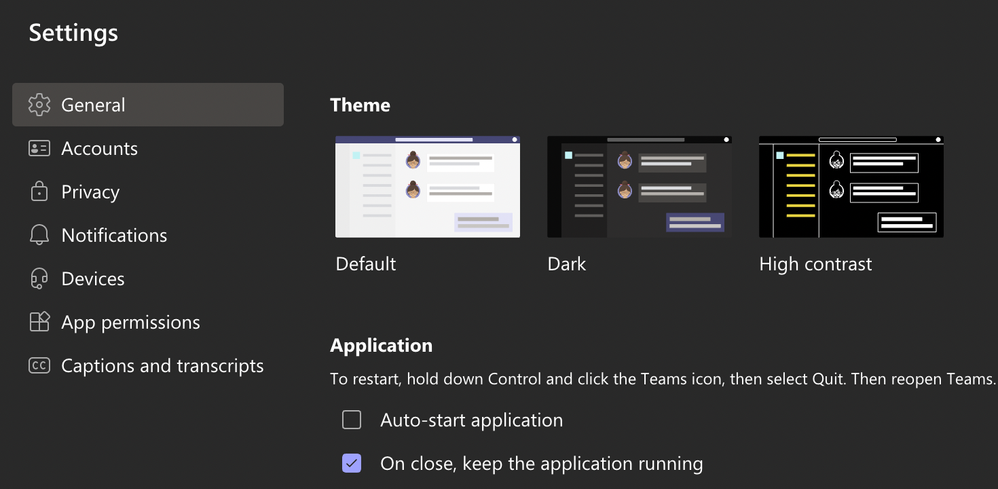Click the Theme section heading
The width and height of the screenshot is (998, 489).
pyautogui.click(x=360, y=105)
